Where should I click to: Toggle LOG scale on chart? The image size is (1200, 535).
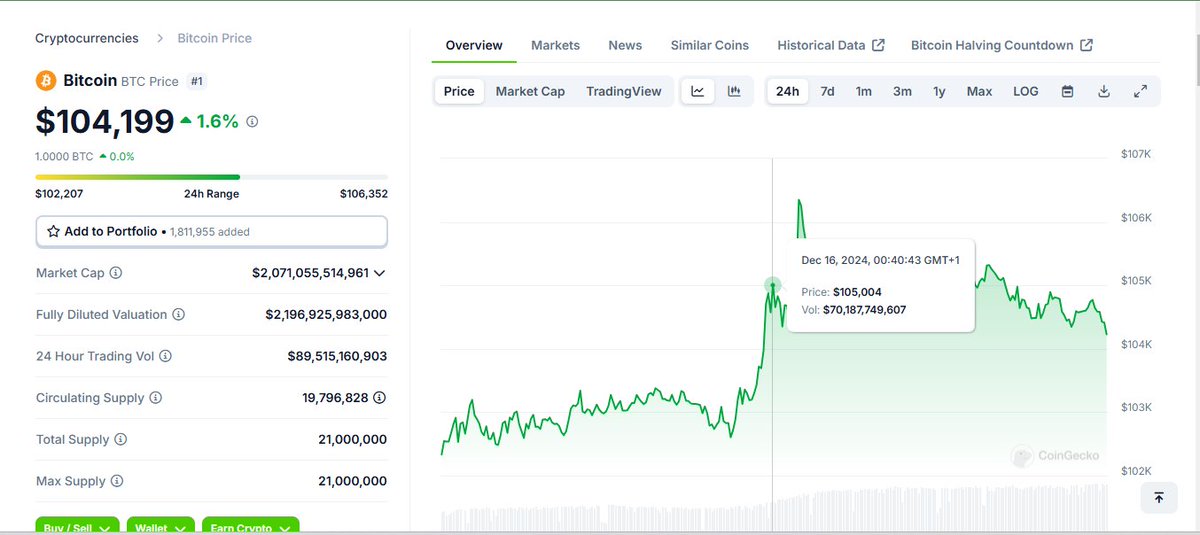click(x=1026, y=91)
